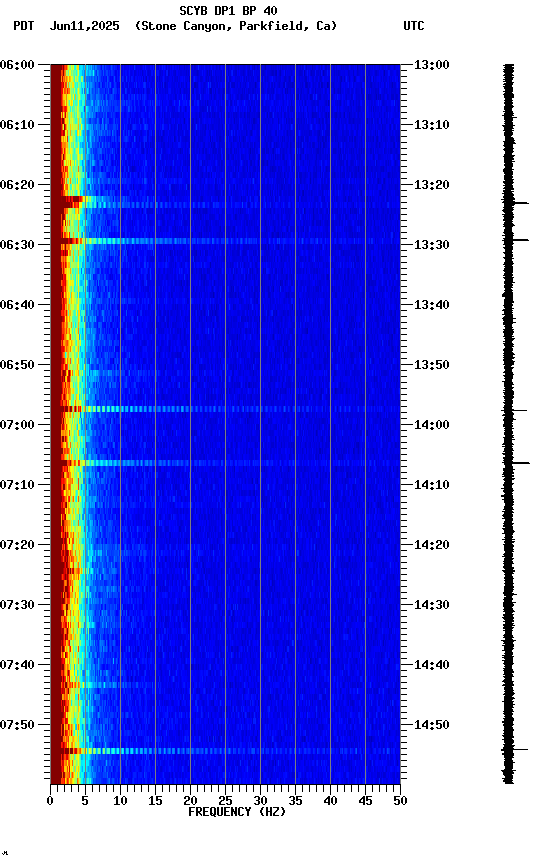Image resolution: width=552 pixels, height=864 pixels.
Task: Click the '5' frequency axis label
Action: [x=85, y=801]
